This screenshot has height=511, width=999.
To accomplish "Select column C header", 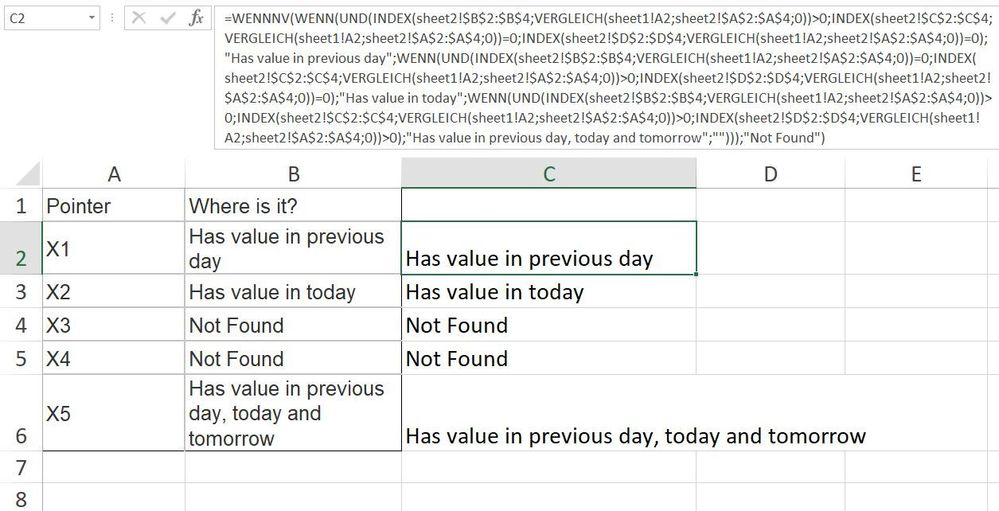I will point(549,174).
